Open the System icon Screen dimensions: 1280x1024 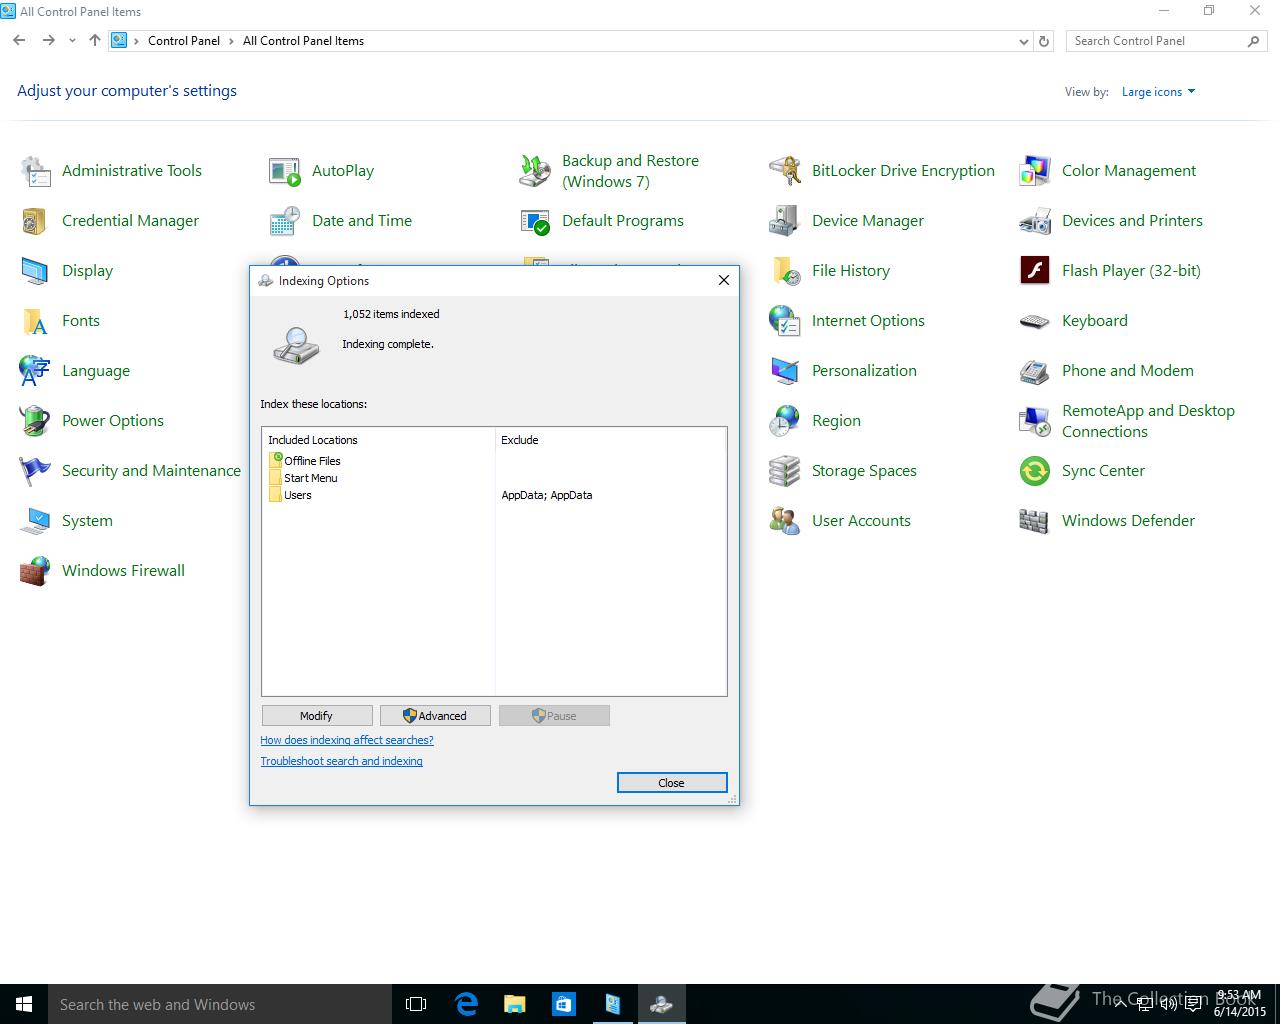[35, 521]
